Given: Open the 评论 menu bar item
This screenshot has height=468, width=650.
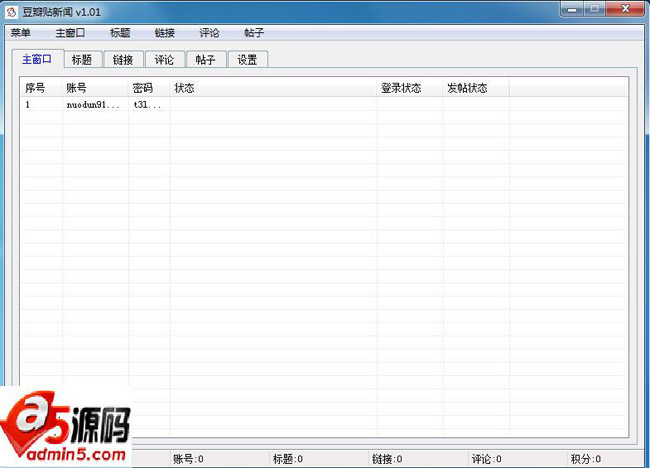Looking at the screenshot, I should 209,33.
